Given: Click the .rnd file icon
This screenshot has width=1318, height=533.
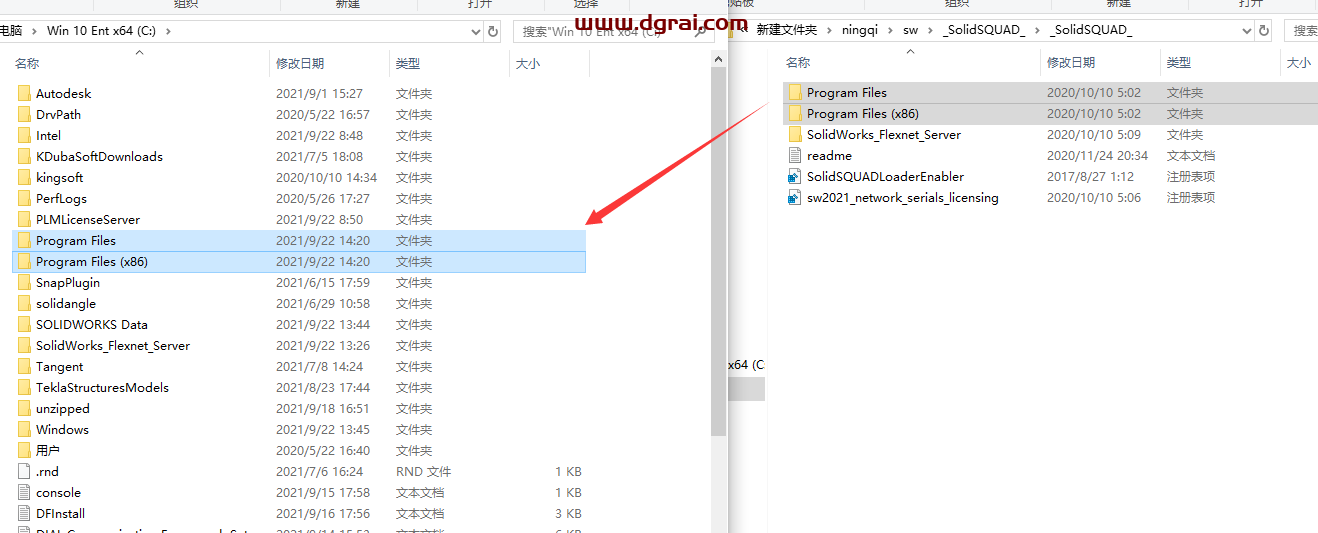Looking at the screenshot, I should pos(25,472).
